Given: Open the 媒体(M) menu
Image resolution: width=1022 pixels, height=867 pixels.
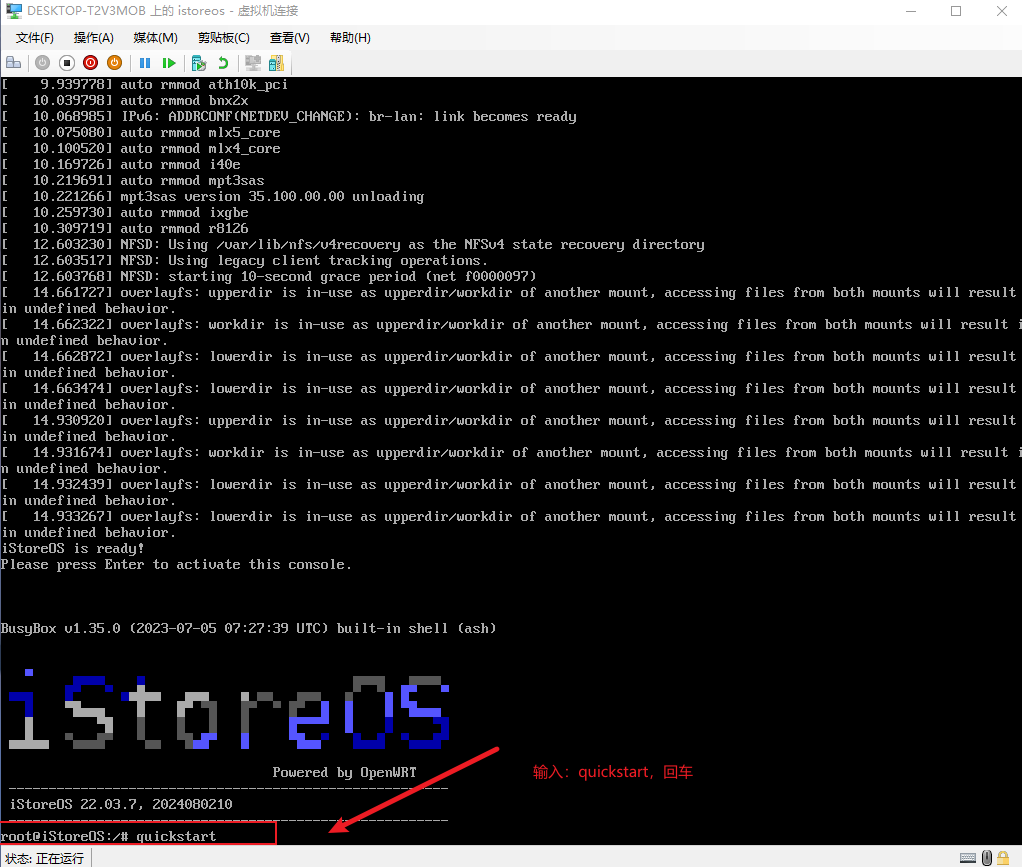Looking at the screenshot, I should tap(155, 37).
